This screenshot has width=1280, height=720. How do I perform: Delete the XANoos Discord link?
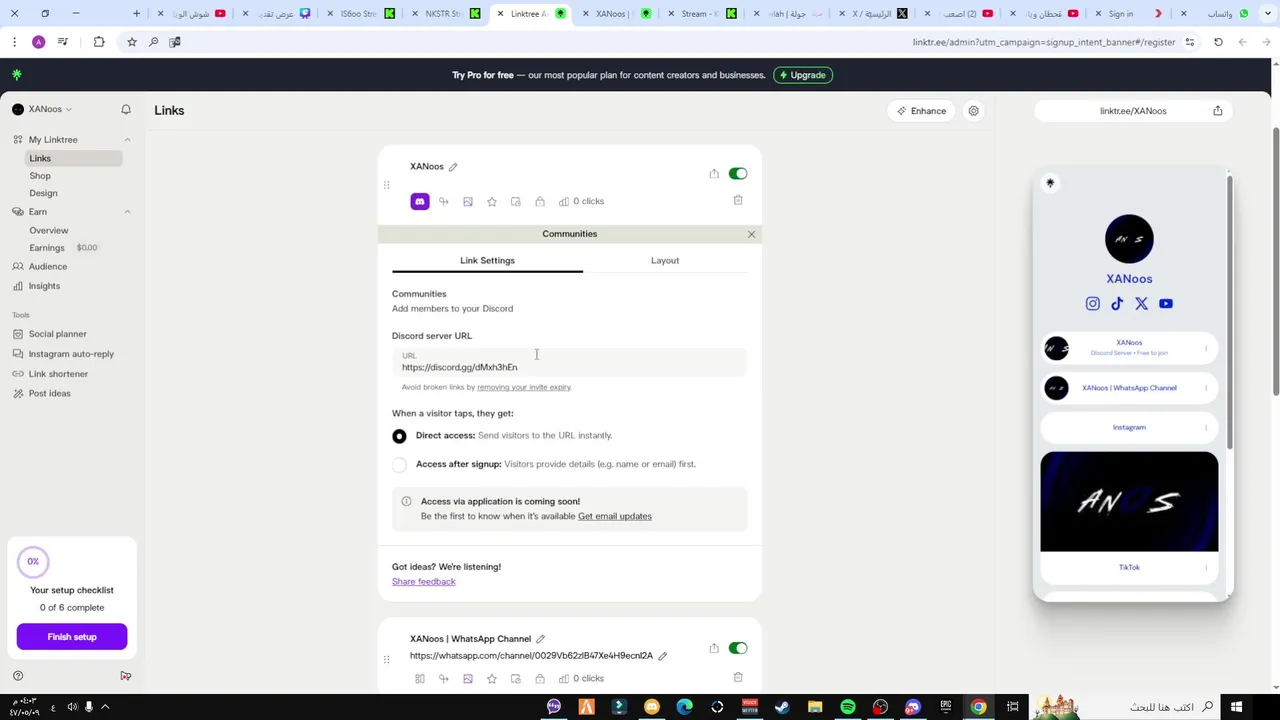738,200
